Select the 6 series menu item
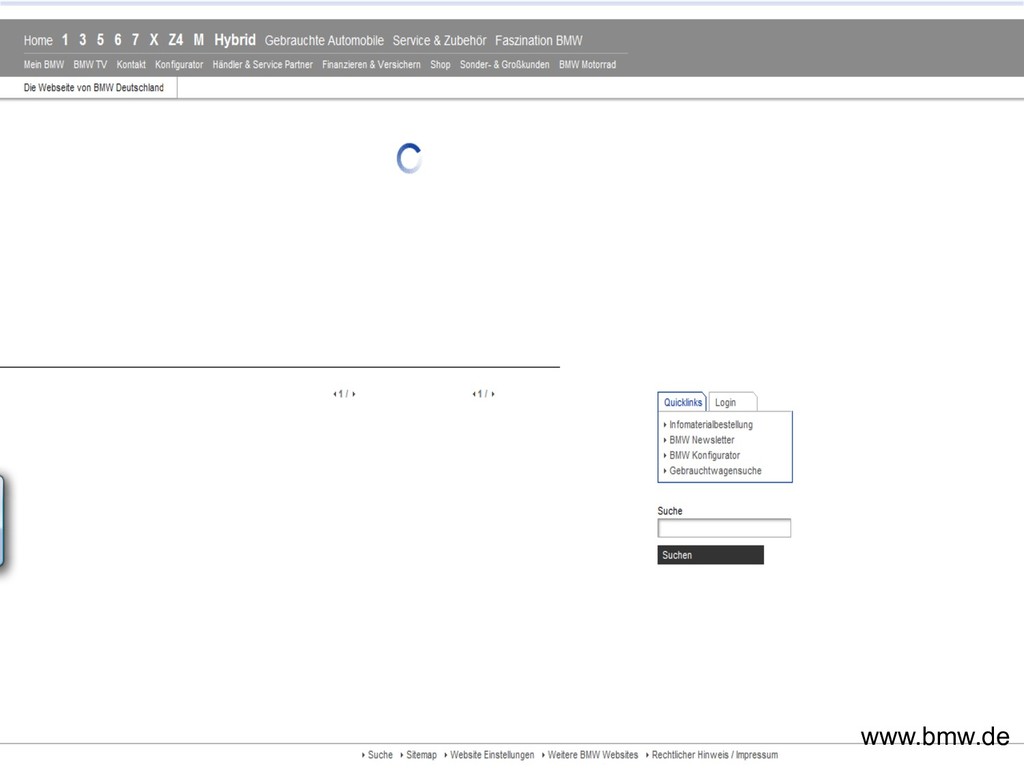 coord(118,40)
